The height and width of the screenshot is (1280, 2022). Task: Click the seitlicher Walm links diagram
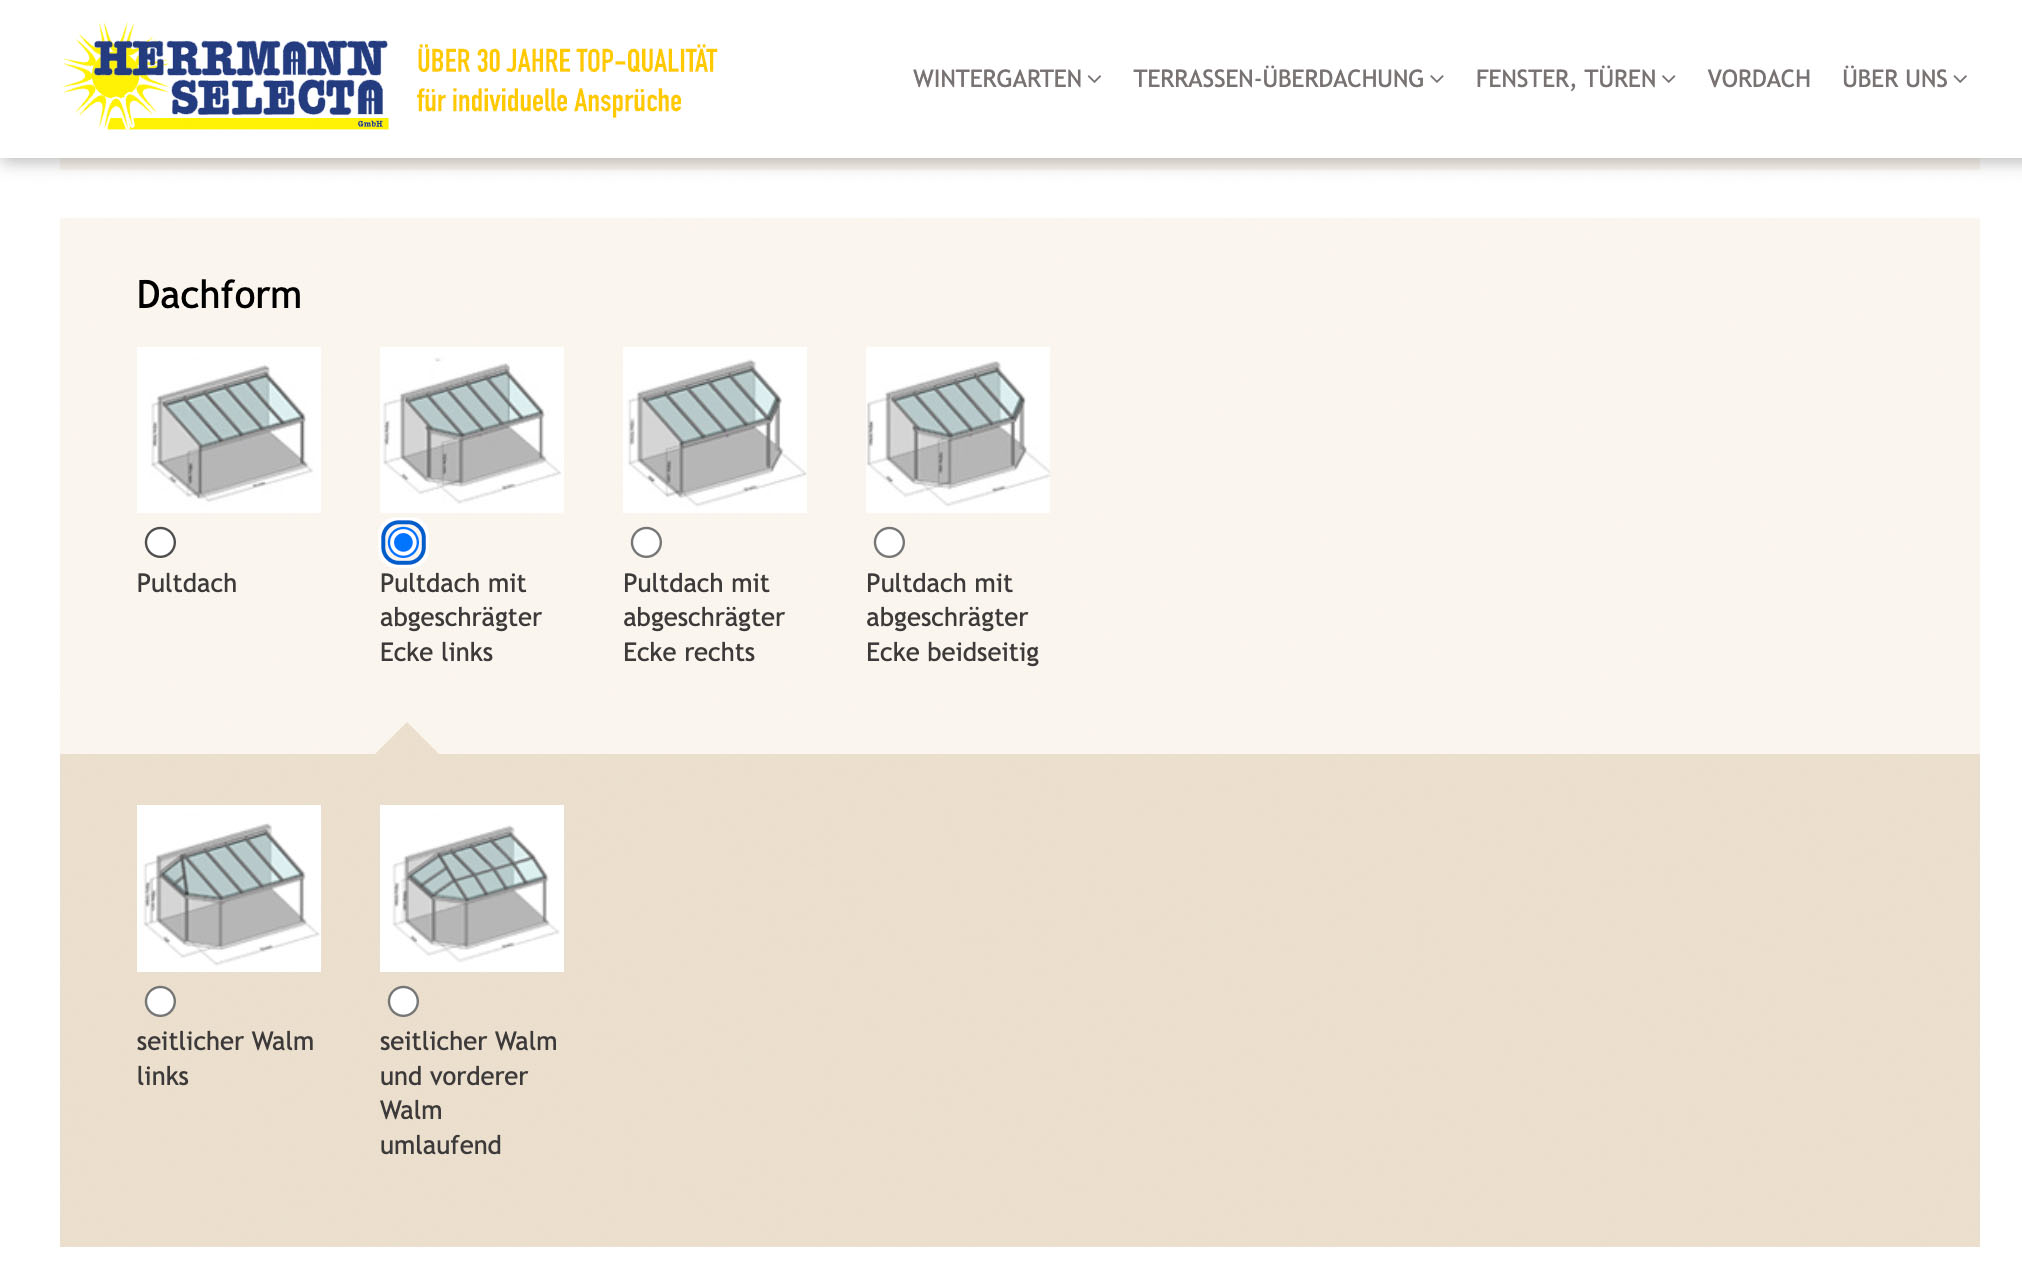pos(228,888)
